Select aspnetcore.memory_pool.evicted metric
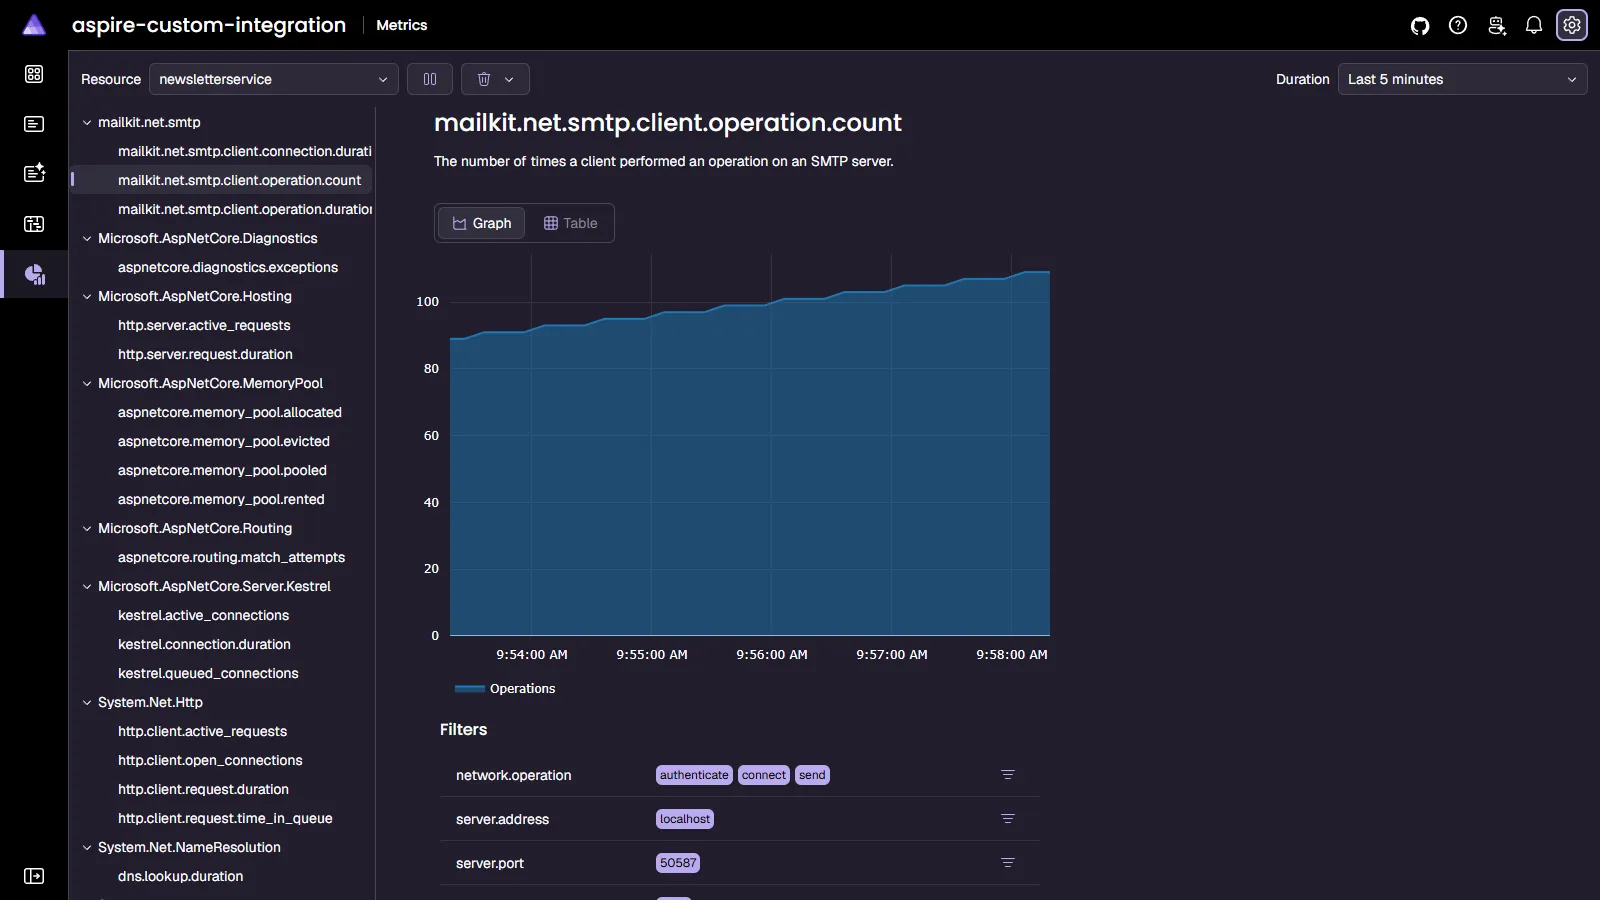 224,441
